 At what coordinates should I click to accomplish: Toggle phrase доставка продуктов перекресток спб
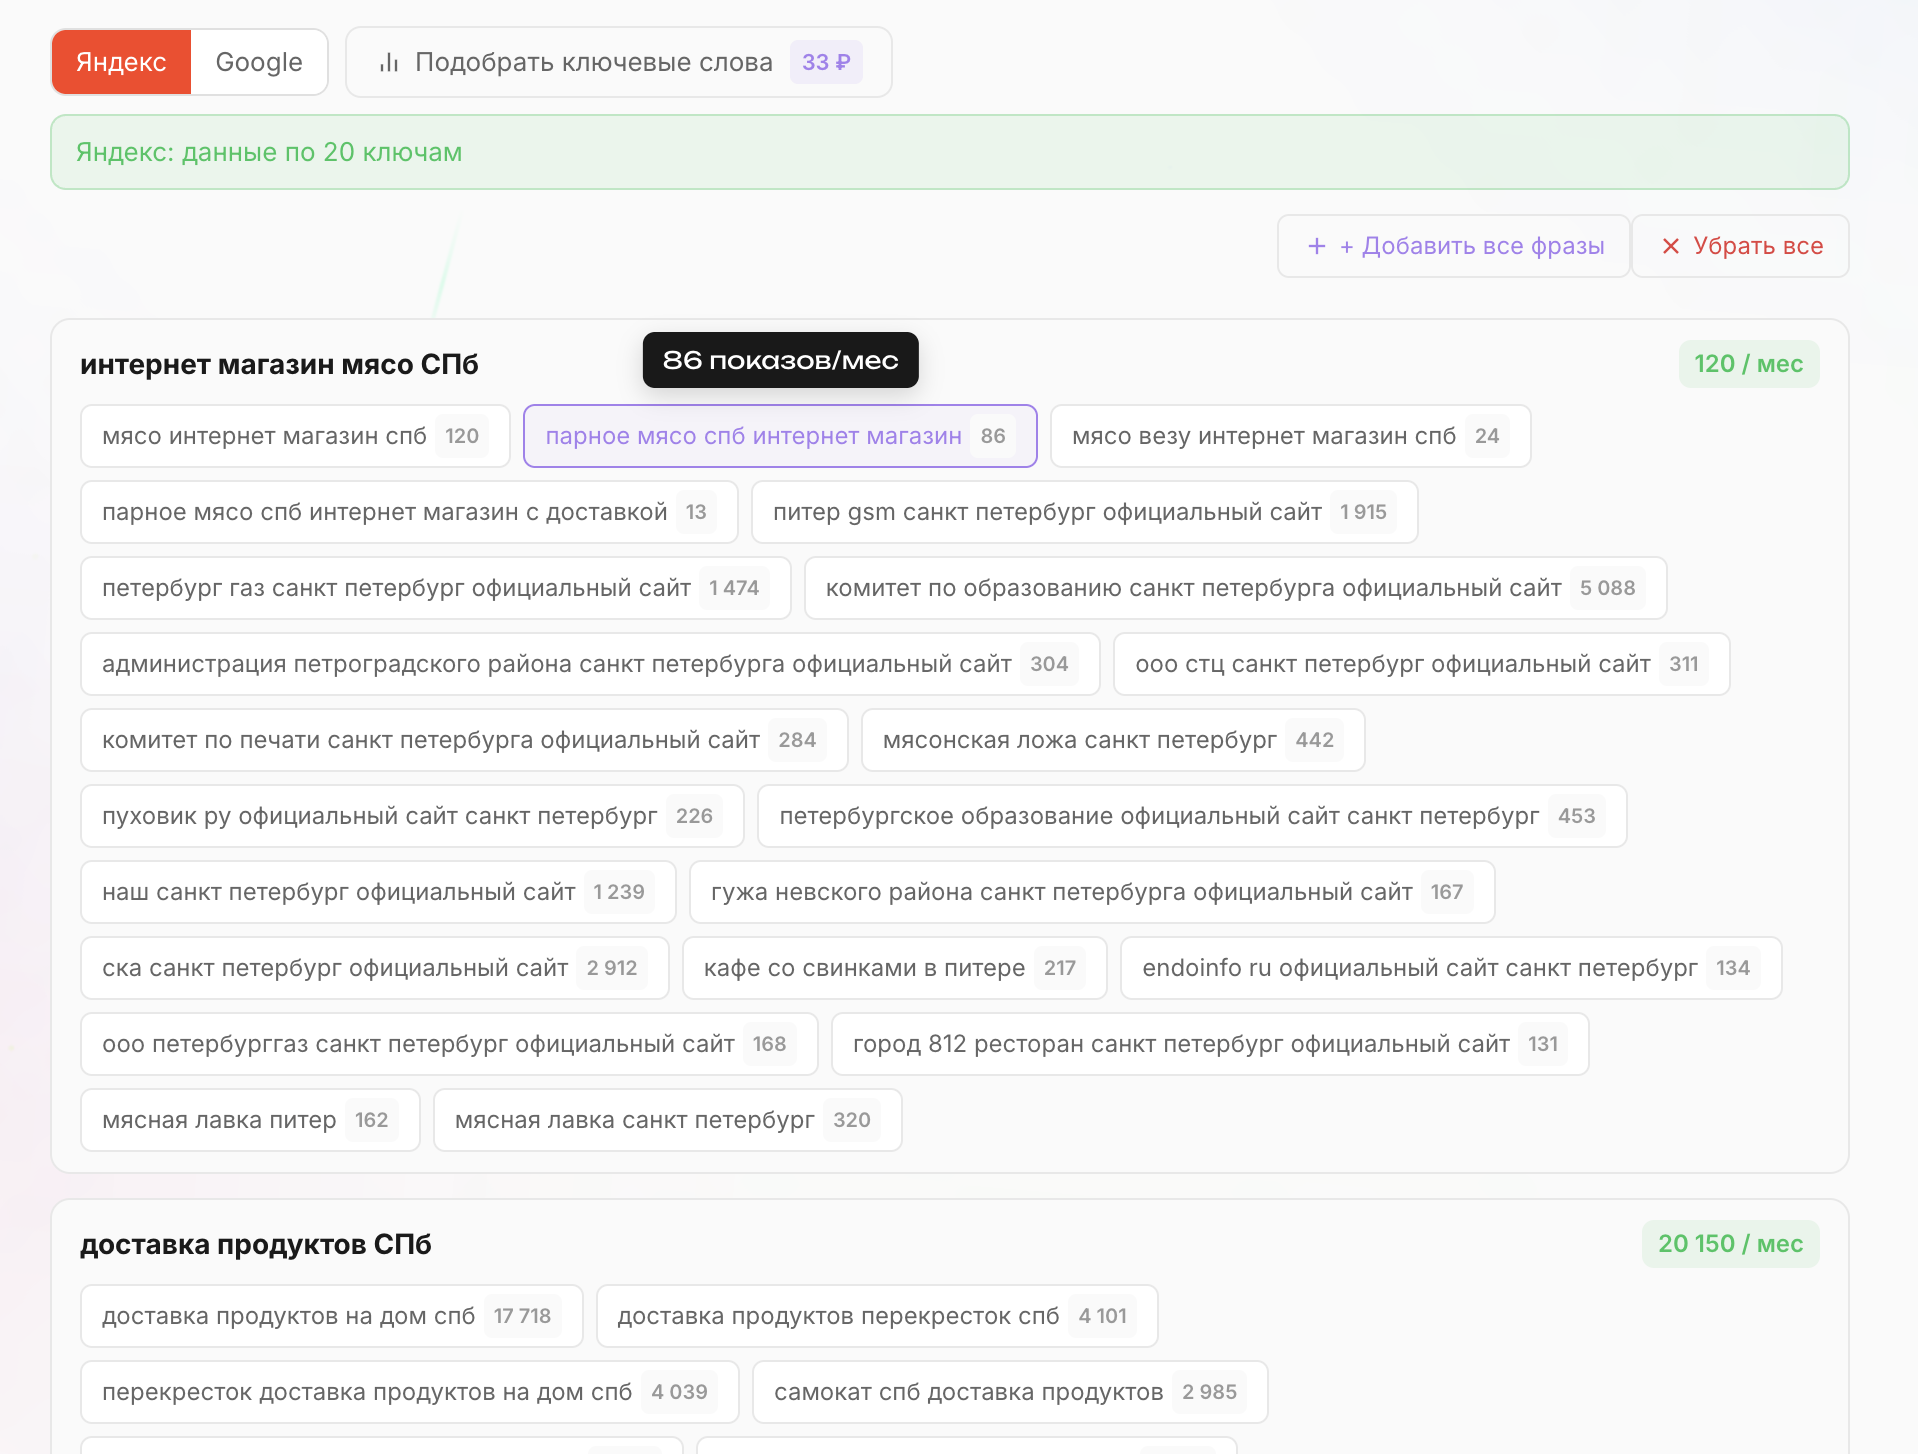coord(877,1316)
